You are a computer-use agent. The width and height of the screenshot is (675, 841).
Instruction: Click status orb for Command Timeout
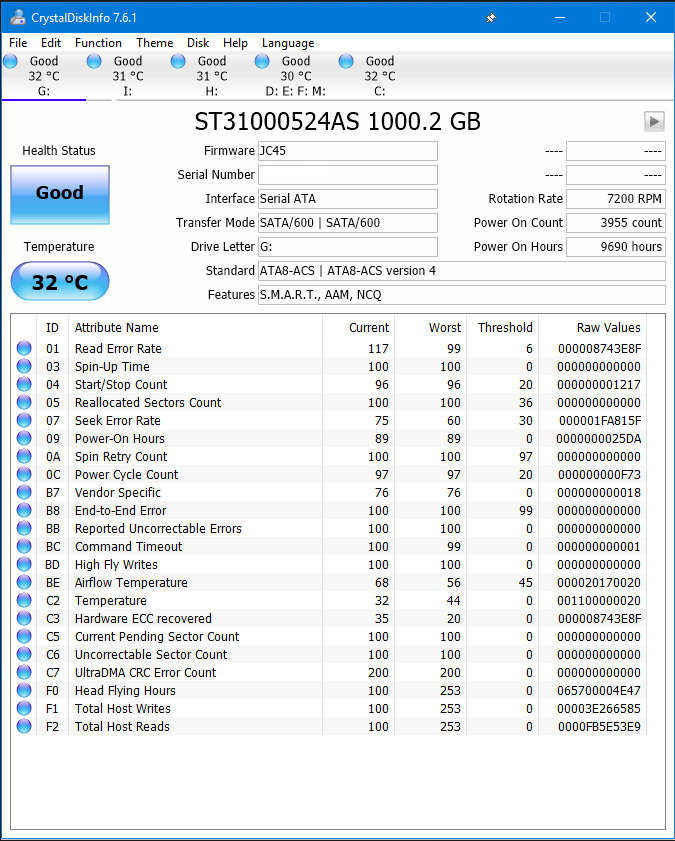coord(24,546)
